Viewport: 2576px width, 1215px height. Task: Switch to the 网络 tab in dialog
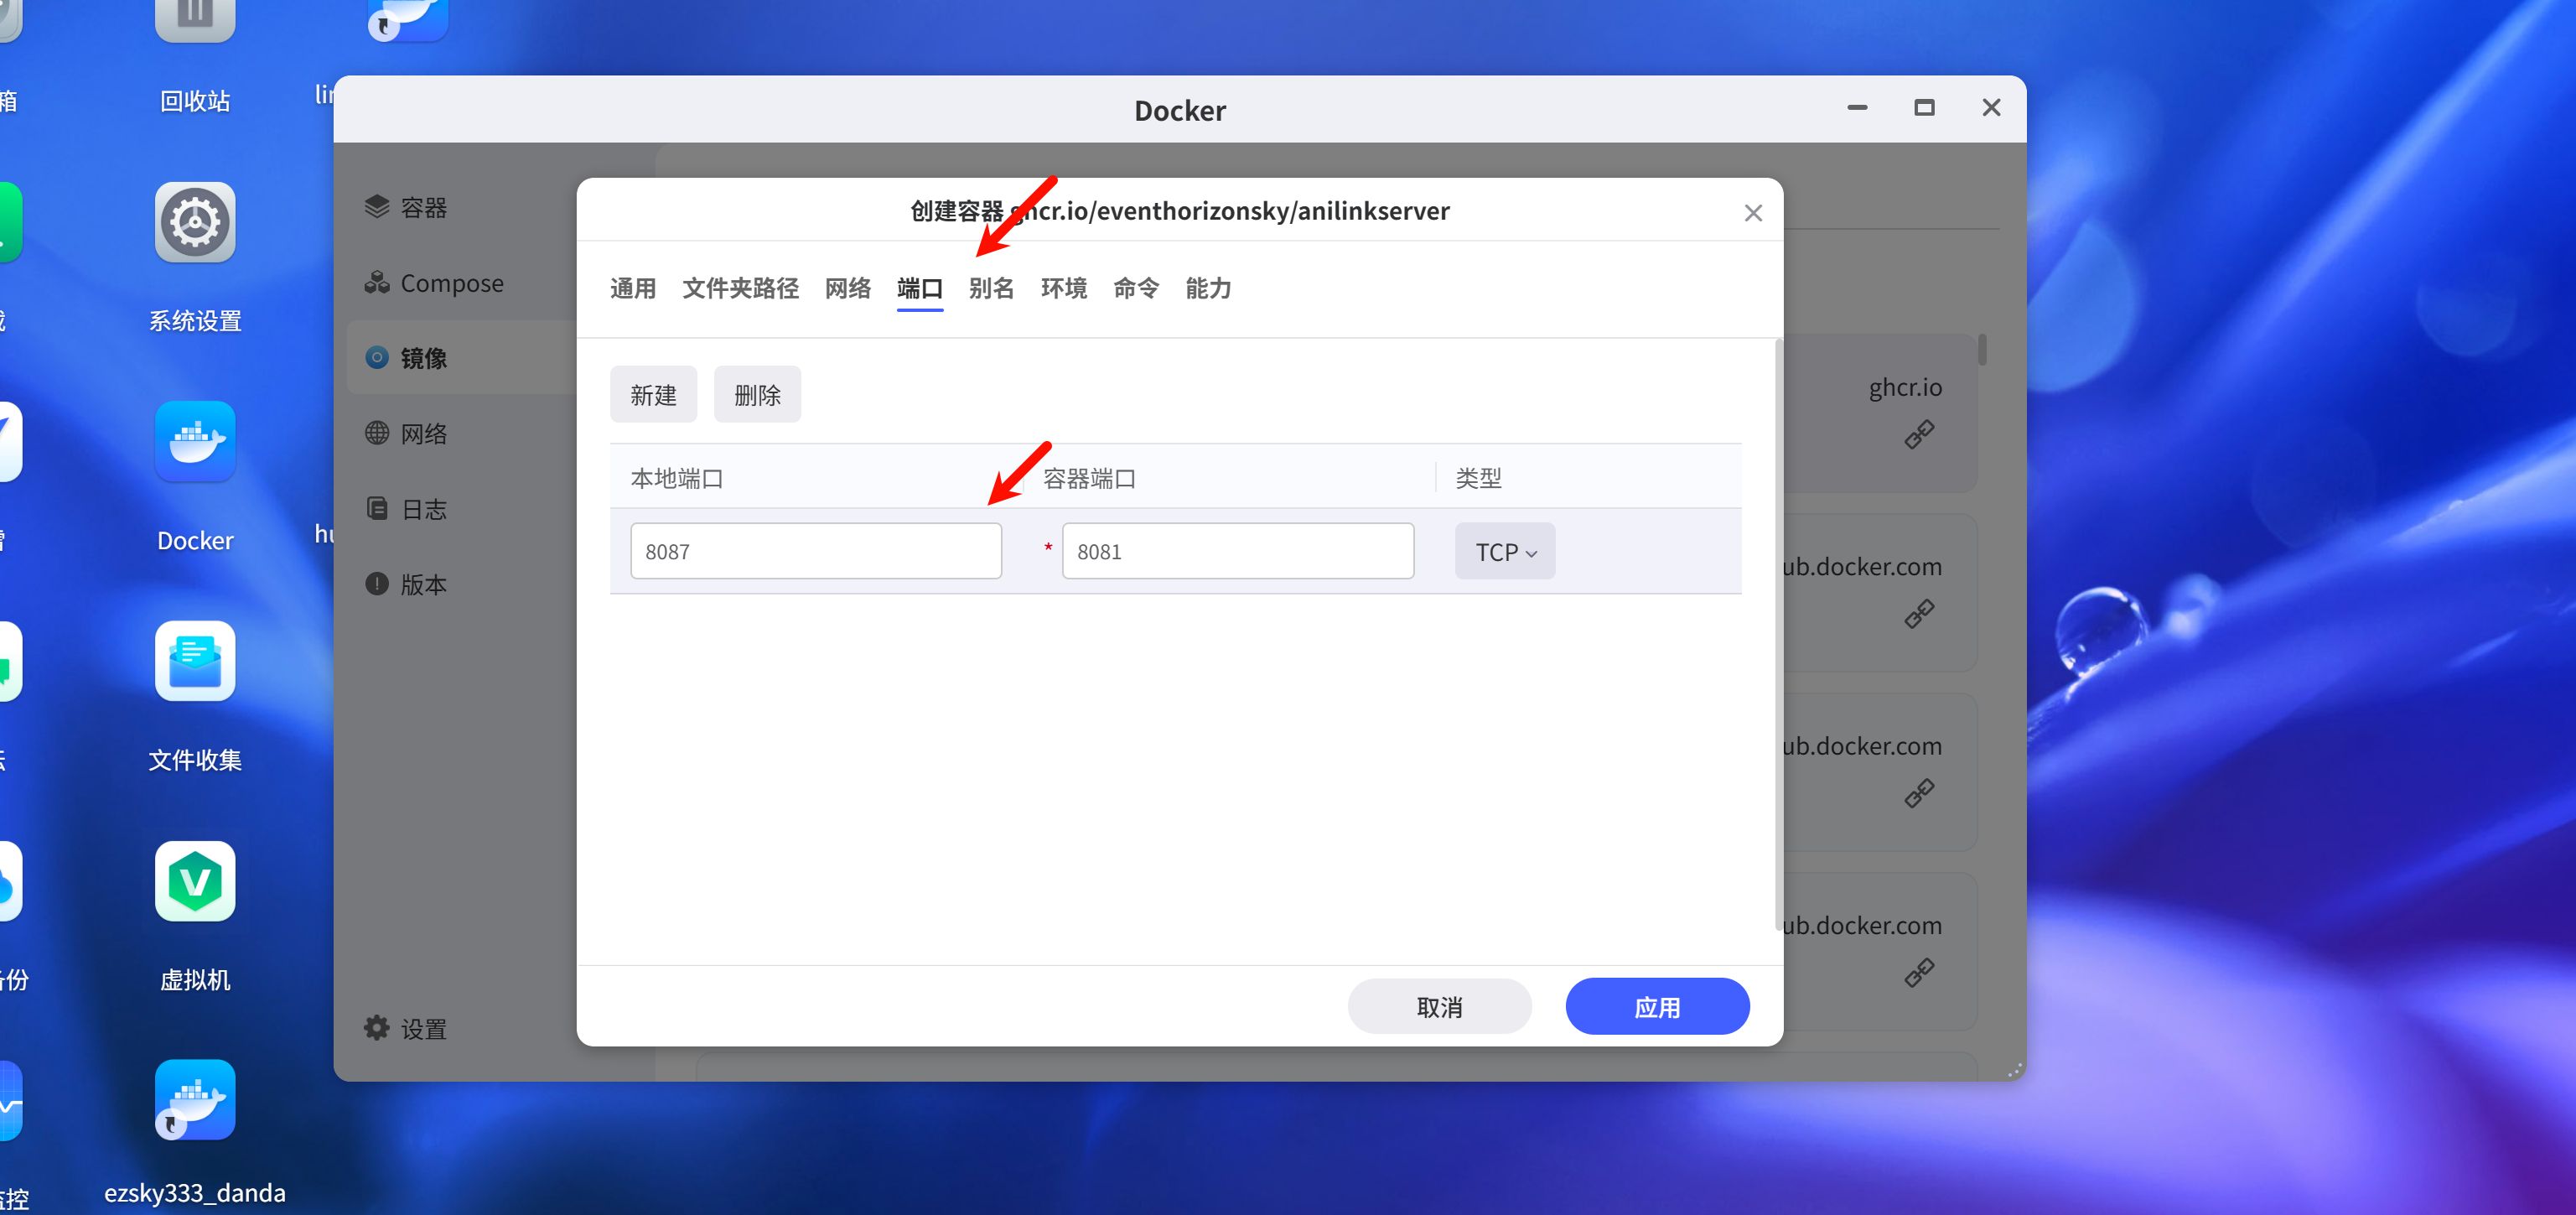pos(848,288)
